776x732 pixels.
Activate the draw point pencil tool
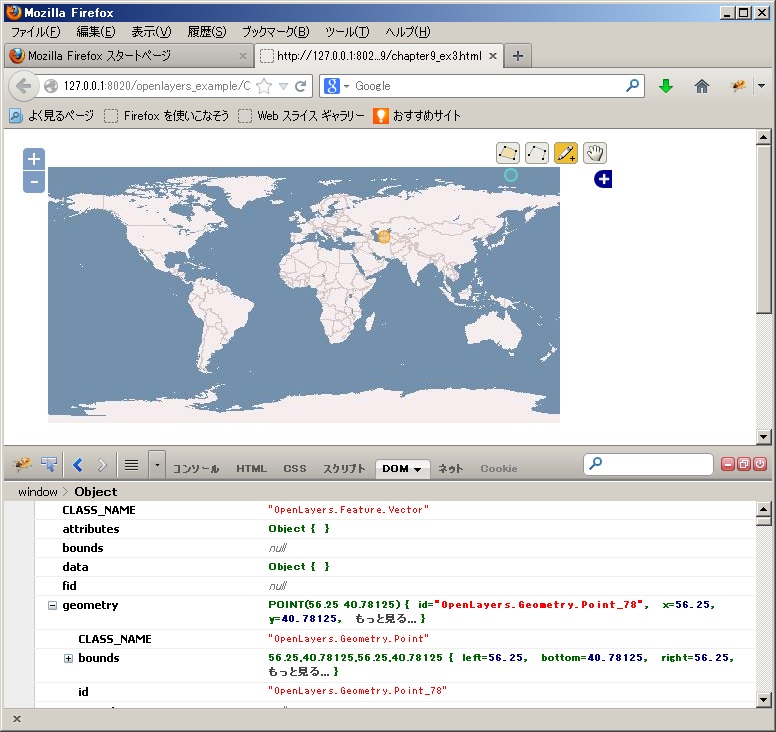(x=566, y=153)
